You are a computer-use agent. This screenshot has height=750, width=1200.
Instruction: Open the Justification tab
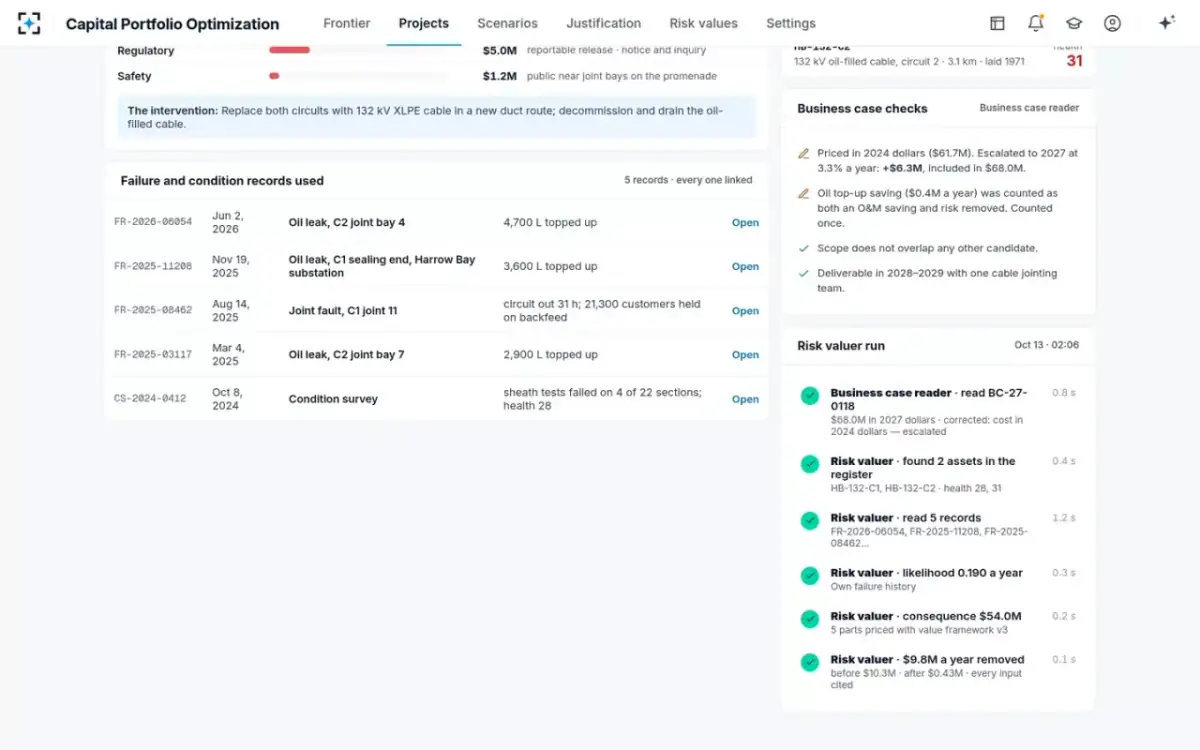click(604, 23)
